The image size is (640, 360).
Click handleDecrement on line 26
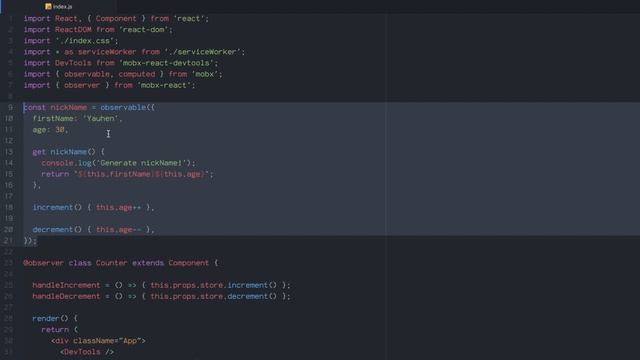point(66,296)
